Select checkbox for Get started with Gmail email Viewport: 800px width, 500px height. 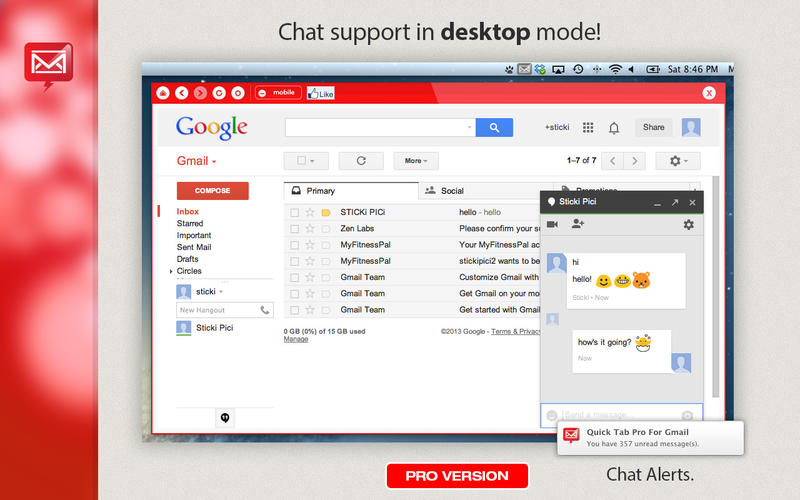pos(294,310)
